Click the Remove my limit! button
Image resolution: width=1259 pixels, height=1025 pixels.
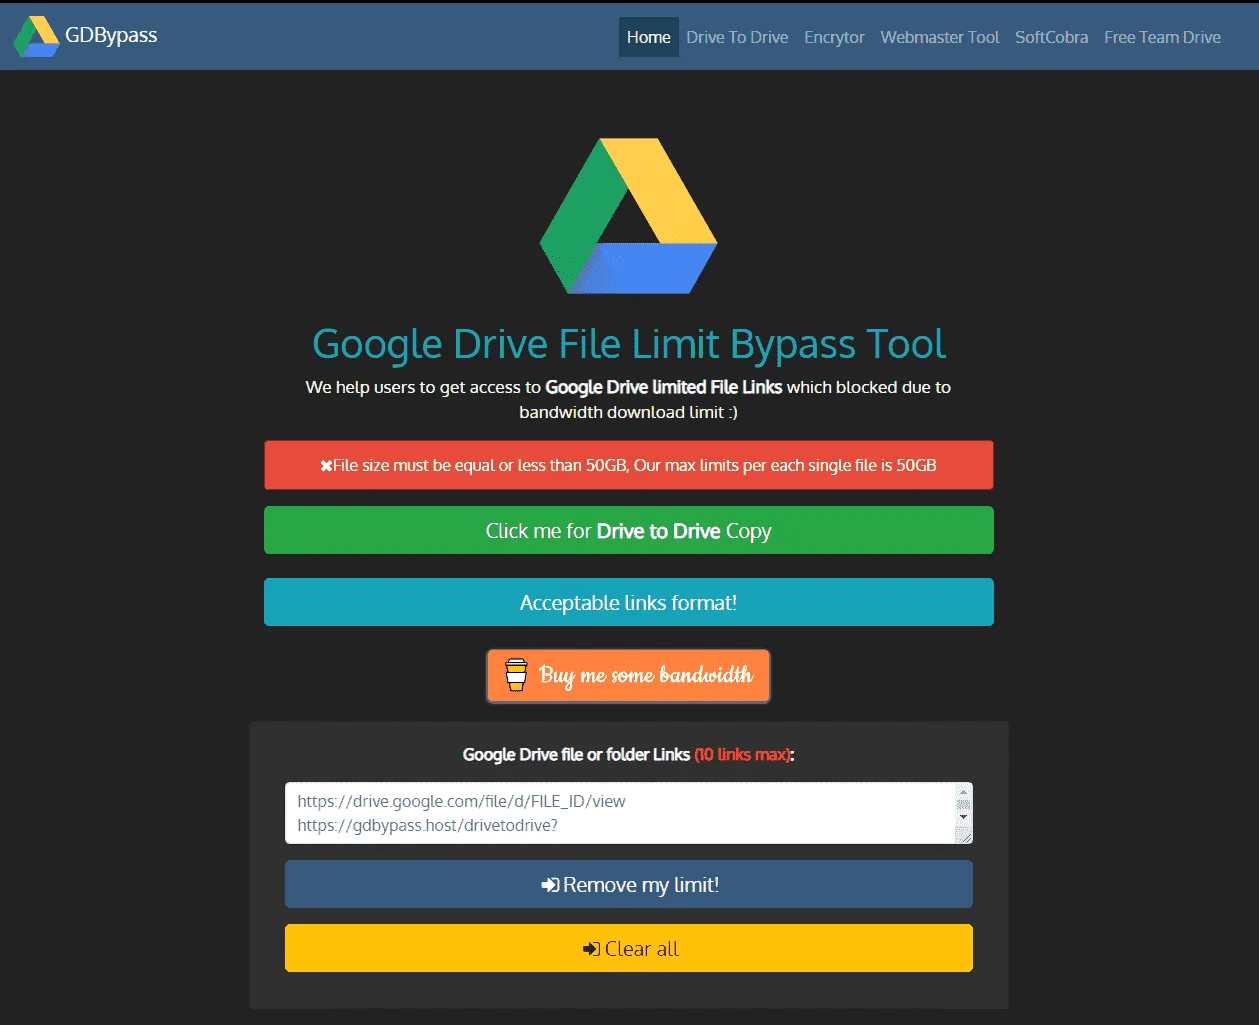pos(629,884)
